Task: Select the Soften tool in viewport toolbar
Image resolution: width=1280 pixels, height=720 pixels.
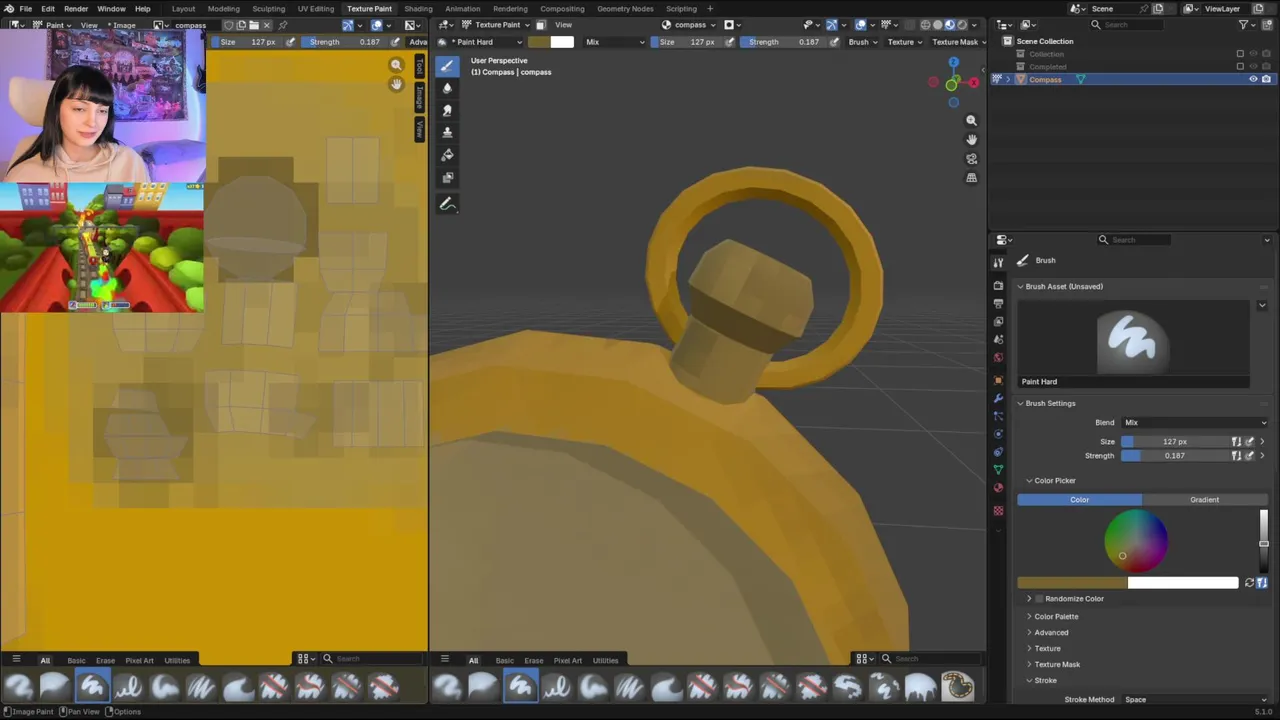Action: tap(447, 88)
